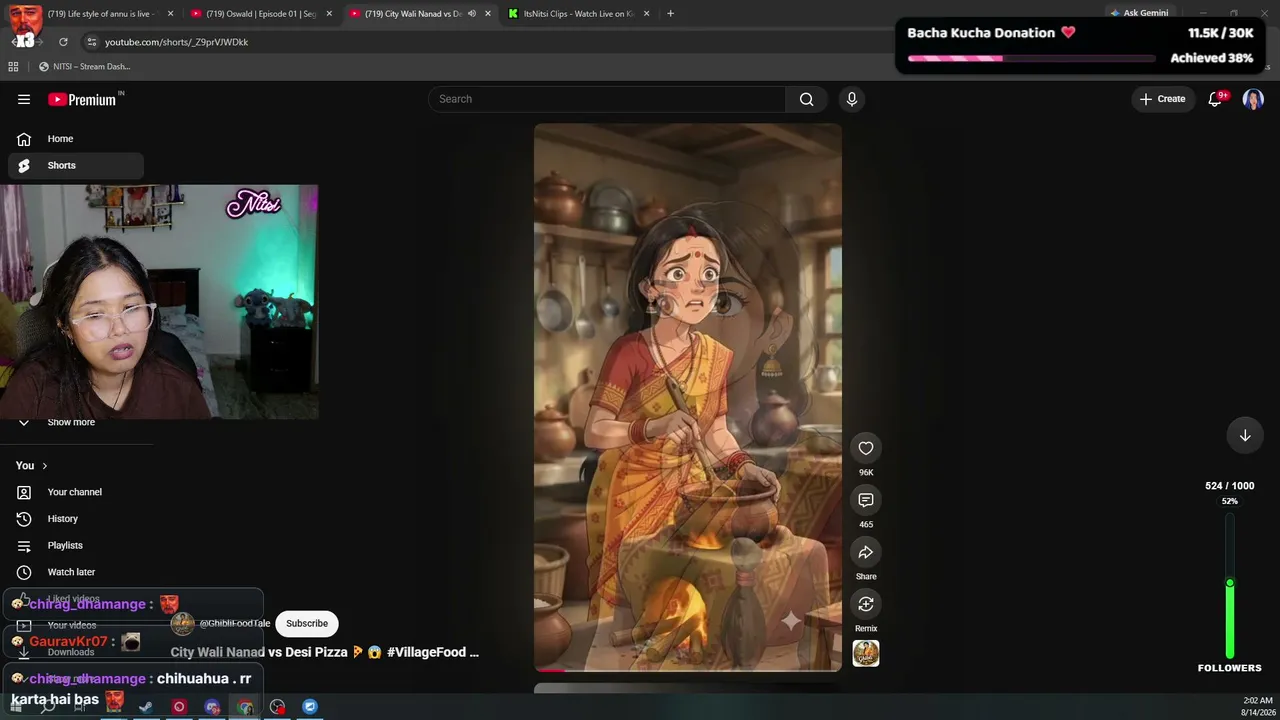1280x720 pixels.
Task: Open the Watch later clock icon
Action: (x=24, y=572)
